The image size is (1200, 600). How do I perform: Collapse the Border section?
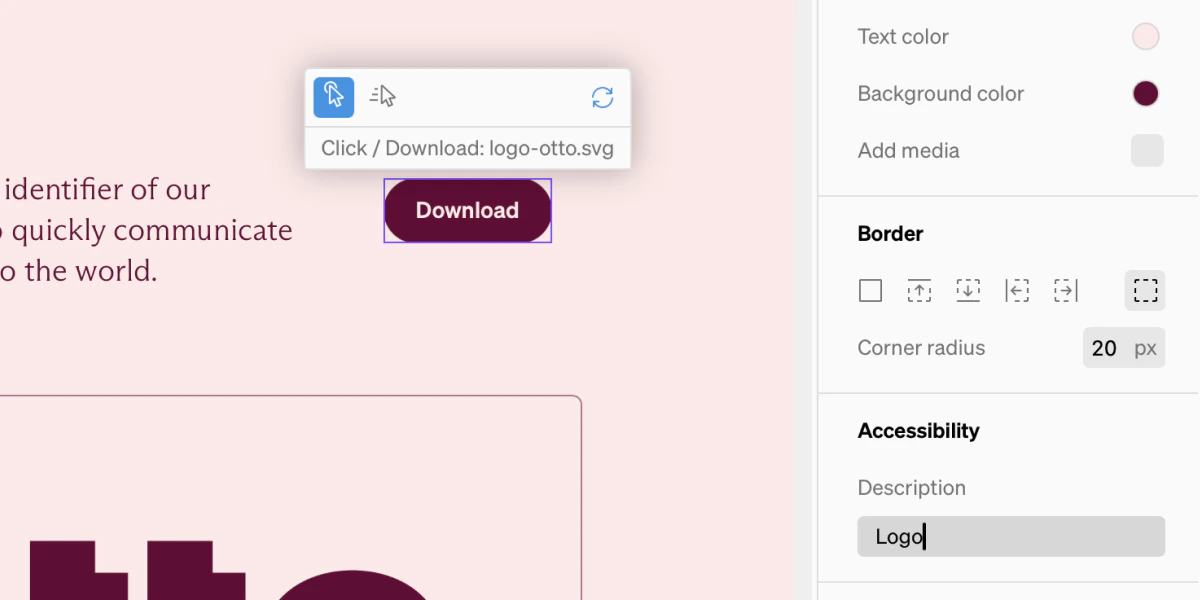coord(890,233)
